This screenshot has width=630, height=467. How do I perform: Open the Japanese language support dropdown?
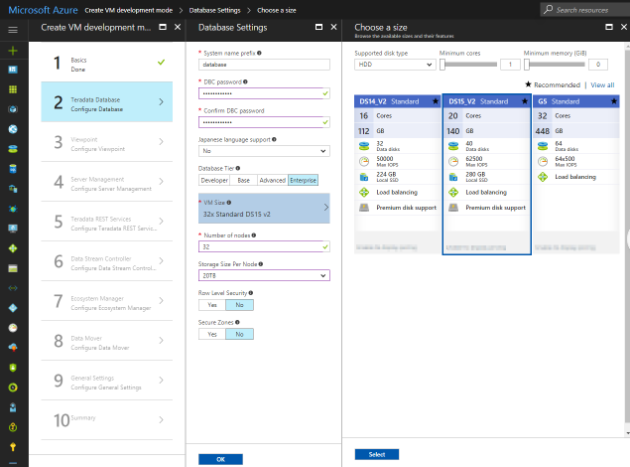tap(264, 151)
